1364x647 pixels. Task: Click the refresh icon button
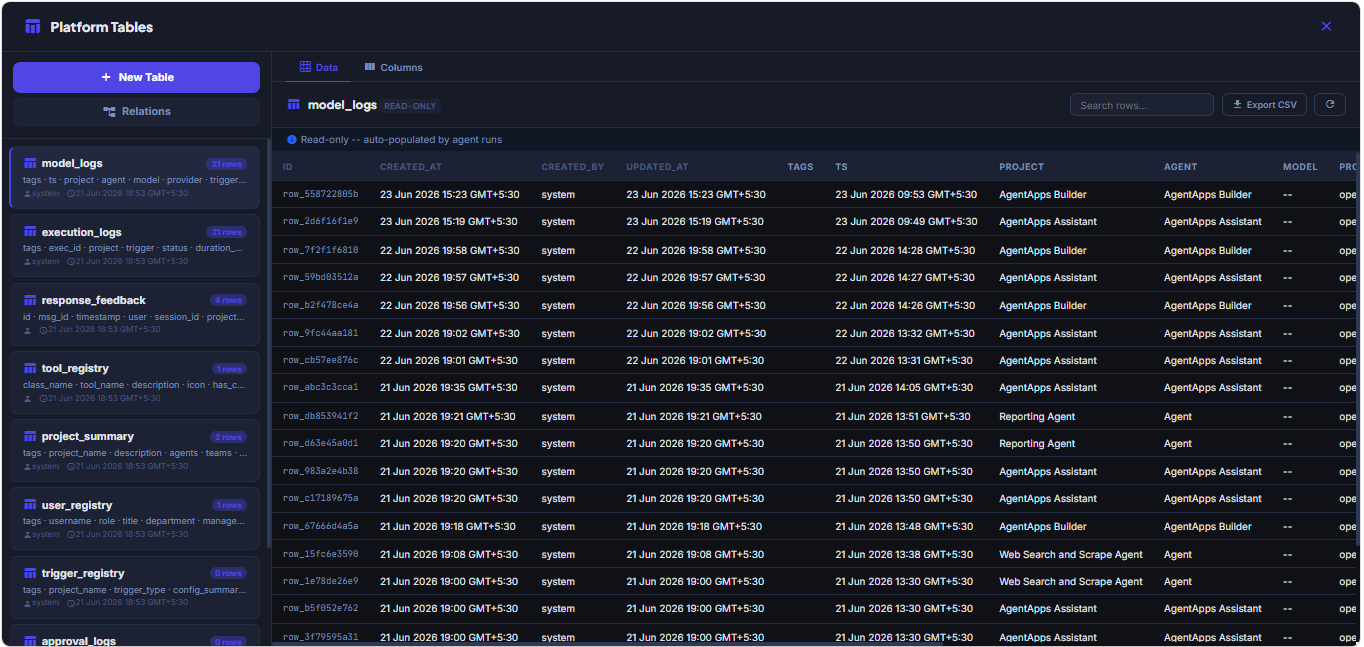(1329, 105)
